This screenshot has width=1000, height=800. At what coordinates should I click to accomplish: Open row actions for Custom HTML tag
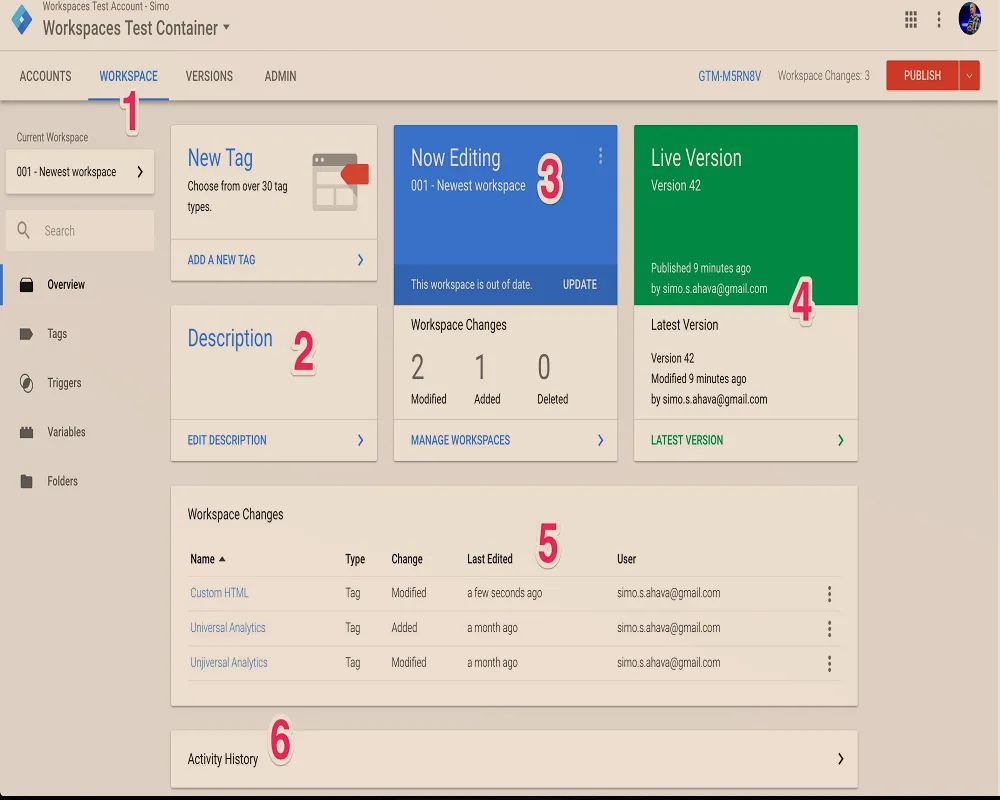pos(829,594)
